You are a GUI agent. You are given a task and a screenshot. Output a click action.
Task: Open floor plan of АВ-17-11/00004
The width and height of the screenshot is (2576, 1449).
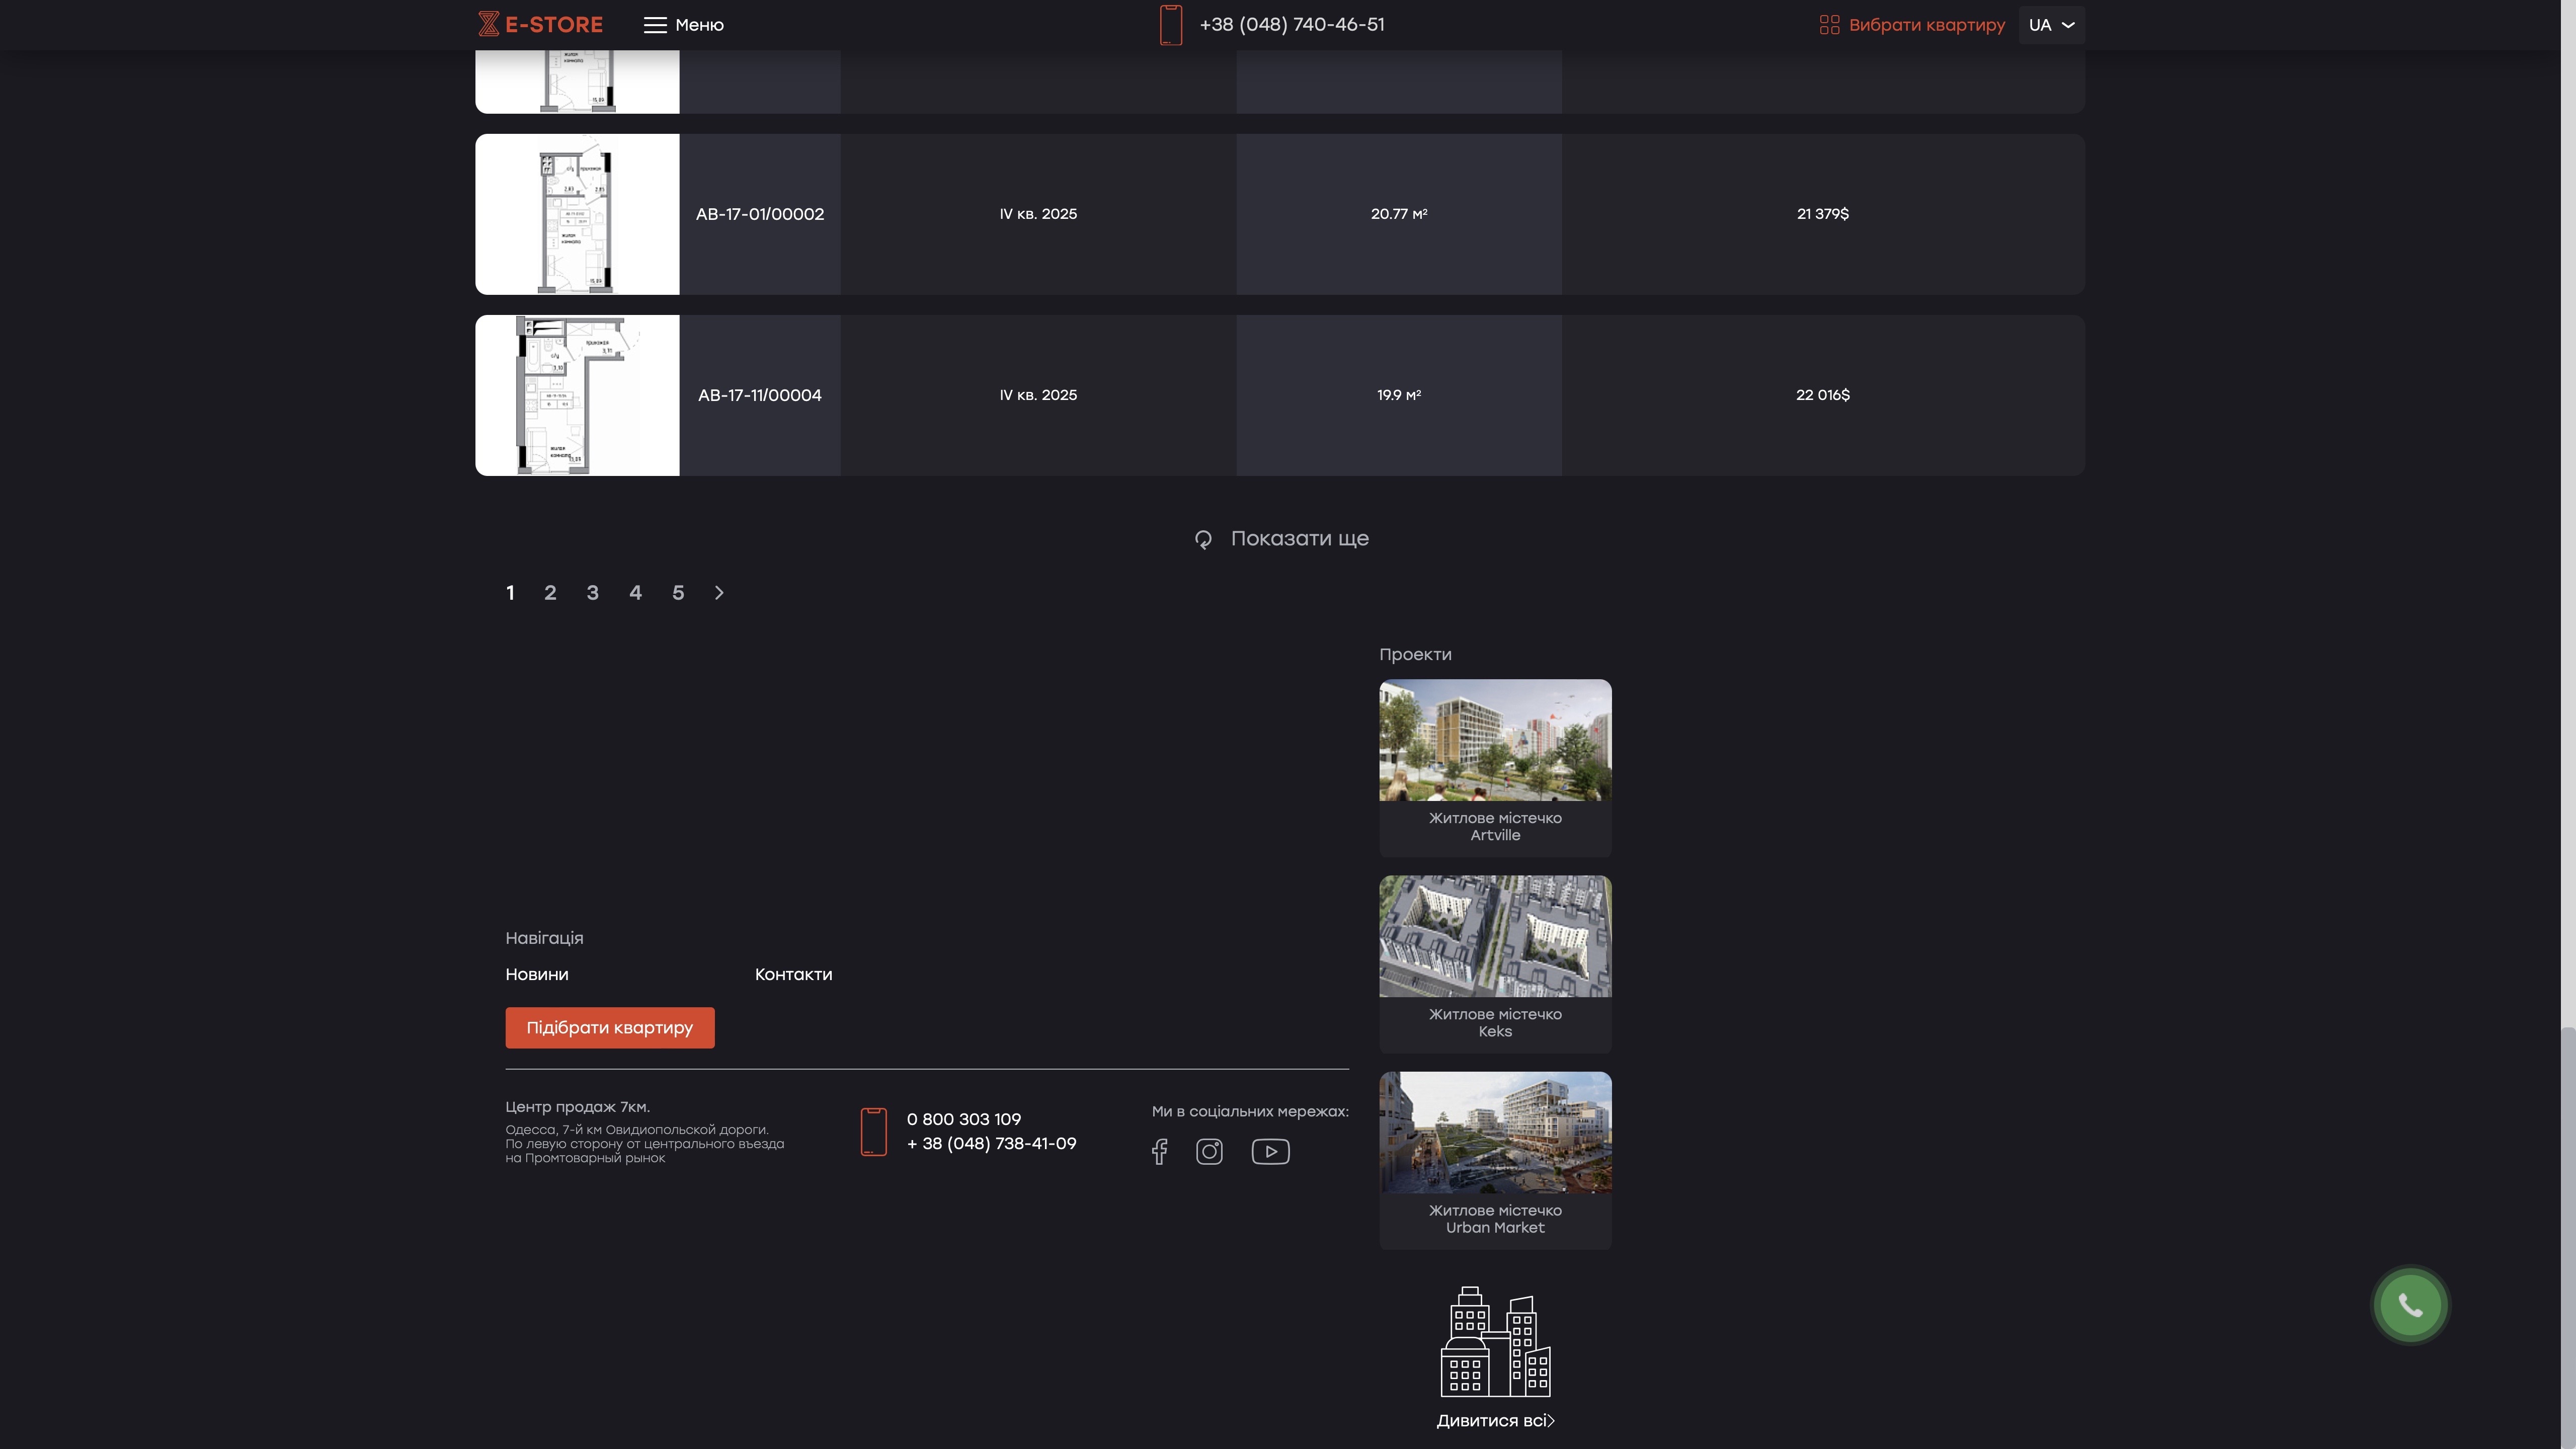point(577,395)
